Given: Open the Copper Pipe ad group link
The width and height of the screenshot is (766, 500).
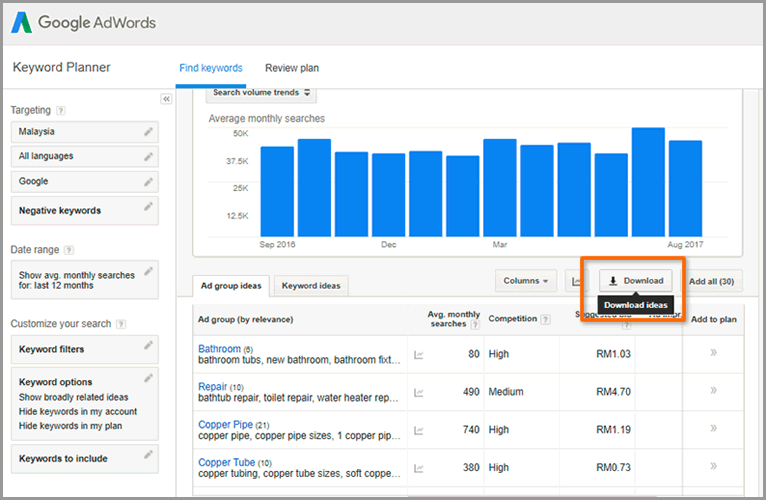Looking at the screenshot, I should [225, 424].
